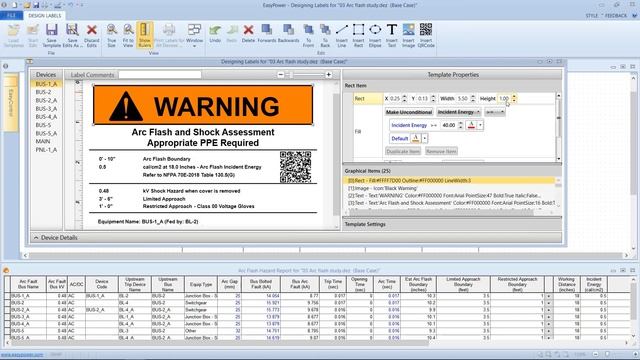The width and height of the screenshot is (640, 360).
Task: Click the X position field showing 0.25
Action: pyautogui.click(x=395, y=99)
